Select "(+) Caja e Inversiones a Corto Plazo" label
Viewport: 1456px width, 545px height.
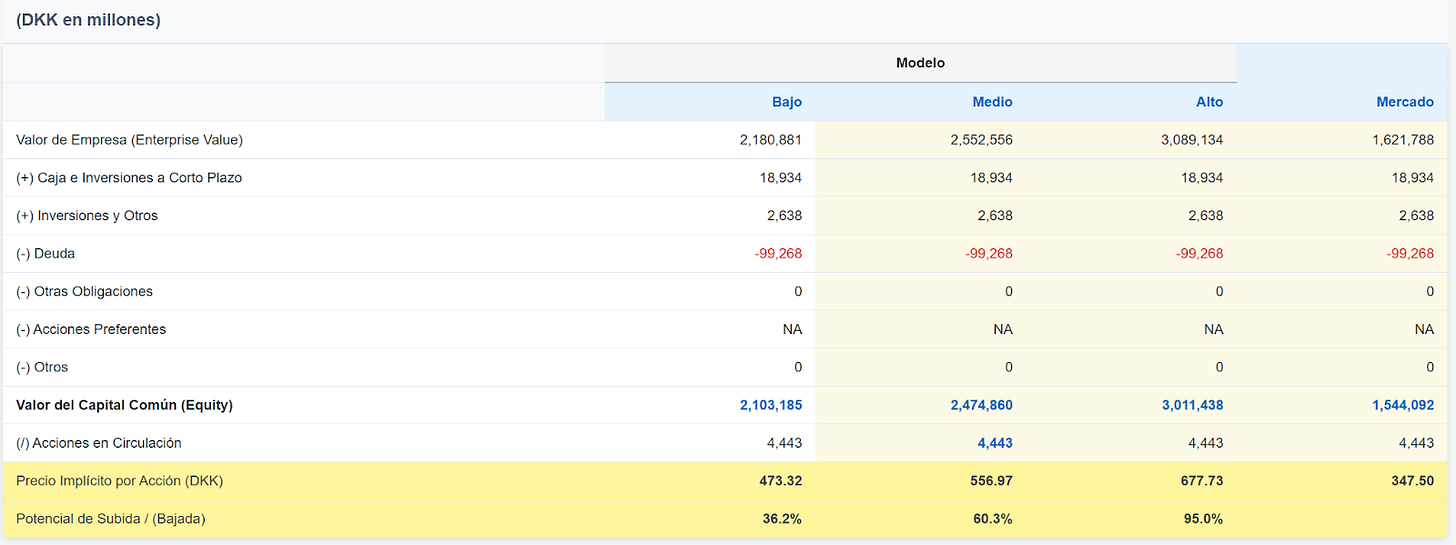(x=129, y=178)
